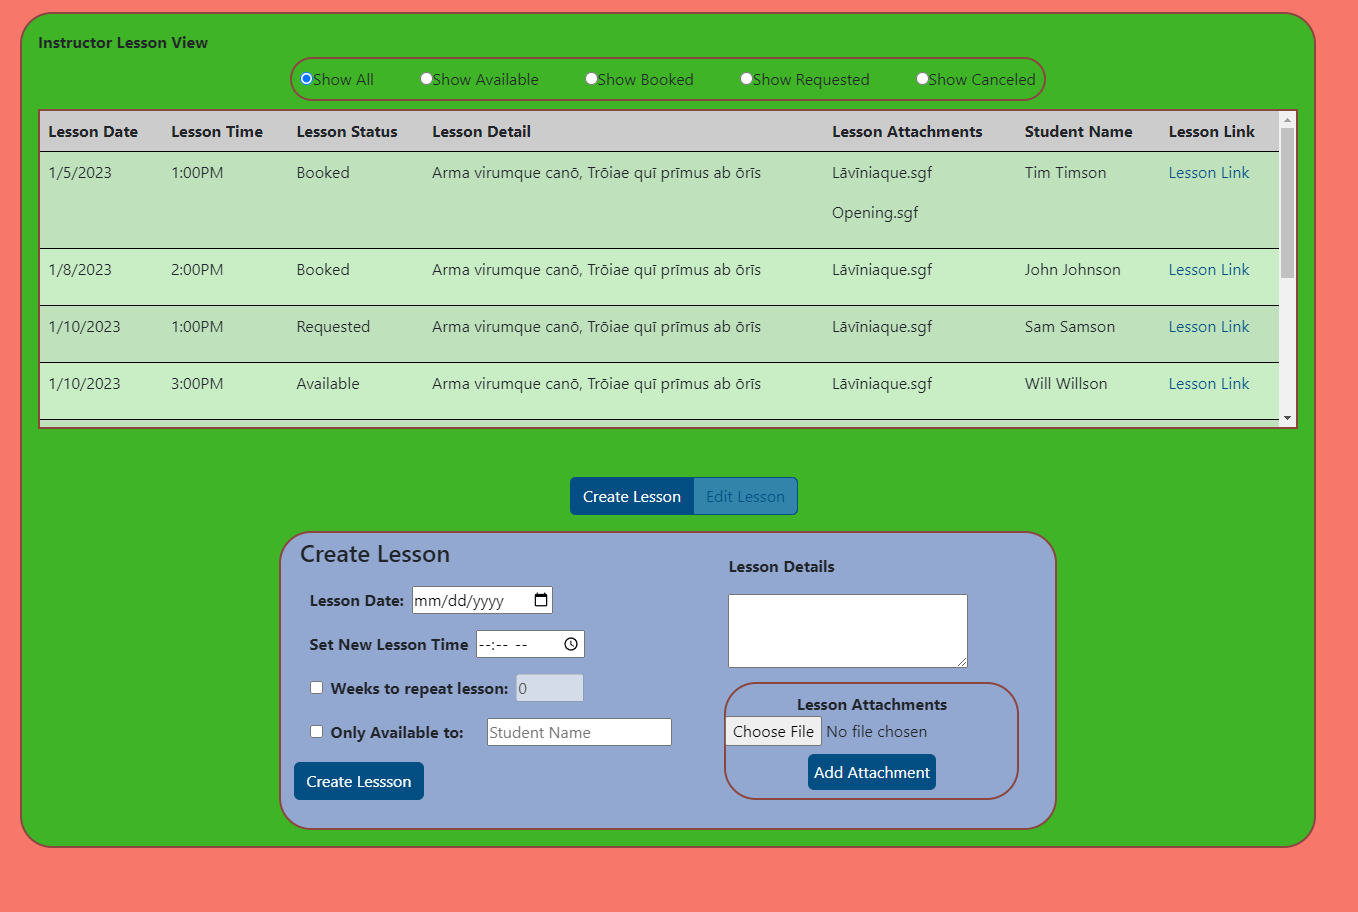
Task: Choose the Show Booked radio option
Action: 592,79
